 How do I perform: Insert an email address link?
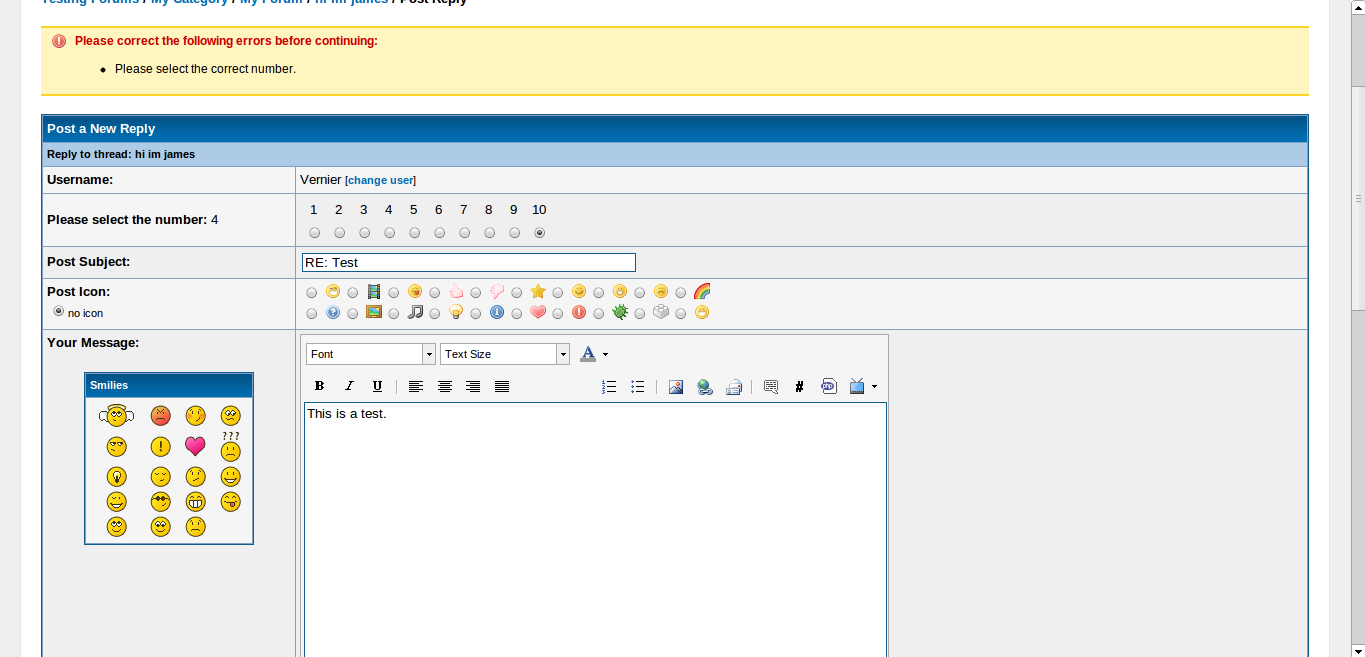(733, 387)
